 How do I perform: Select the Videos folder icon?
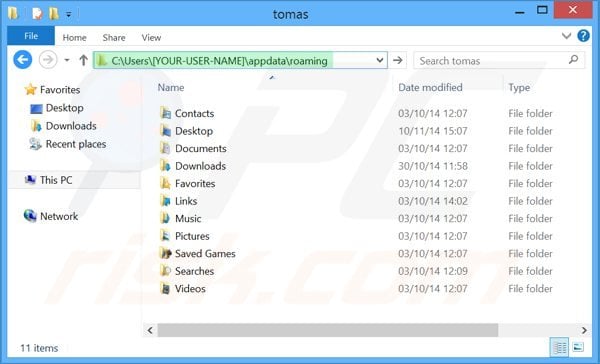pyautogui.click(x=165, y=289)
